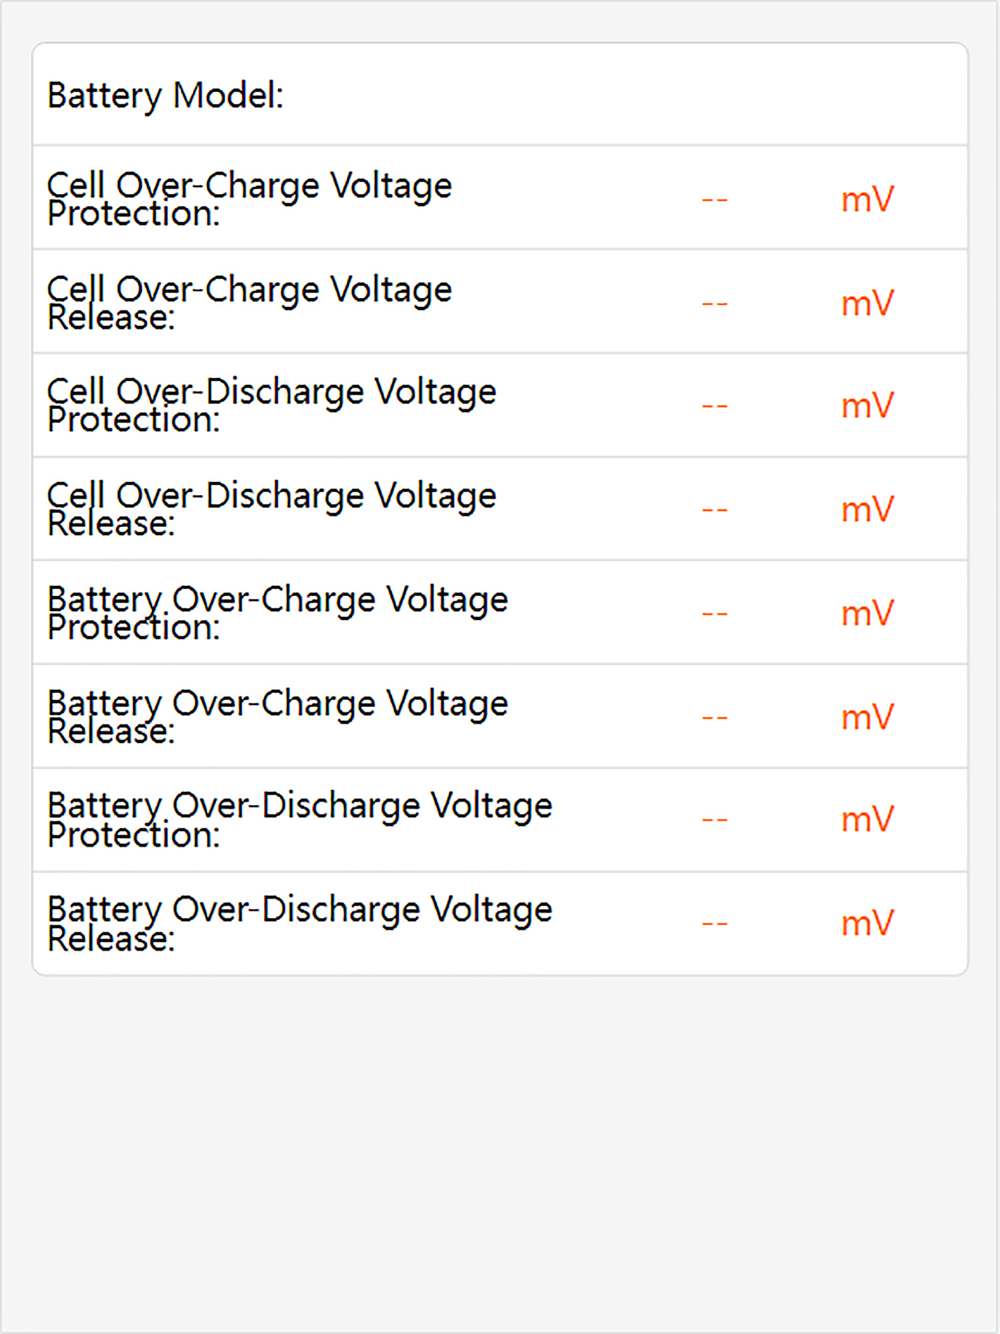Image resolution: width=1000 pixels, height=1334 pixels.
Task: Select Battery Over-Discharge Voltage Protection label
Action: click(299, 820)
